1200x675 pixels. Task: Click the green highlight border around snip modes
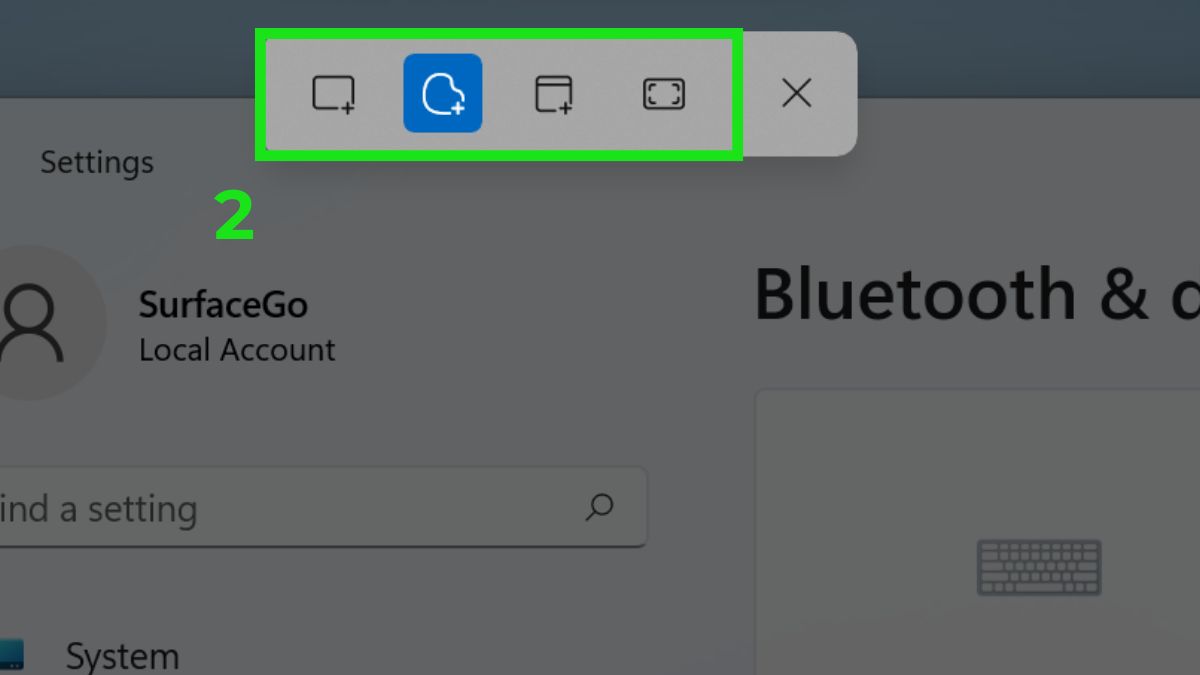point(498,33)
